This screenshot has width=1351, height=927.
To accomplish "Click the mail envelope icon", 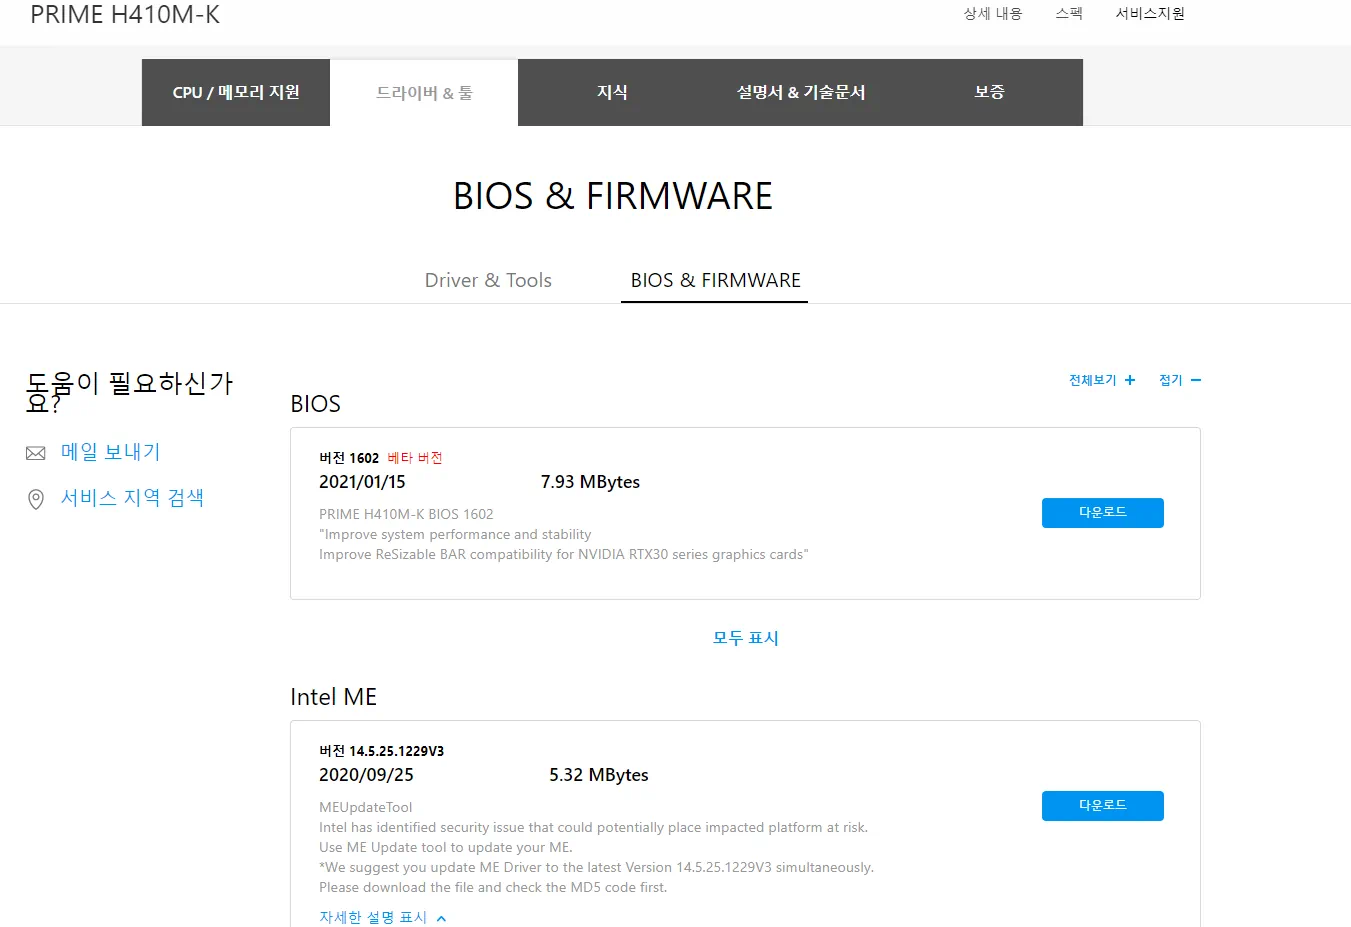I will coord(36,453).
